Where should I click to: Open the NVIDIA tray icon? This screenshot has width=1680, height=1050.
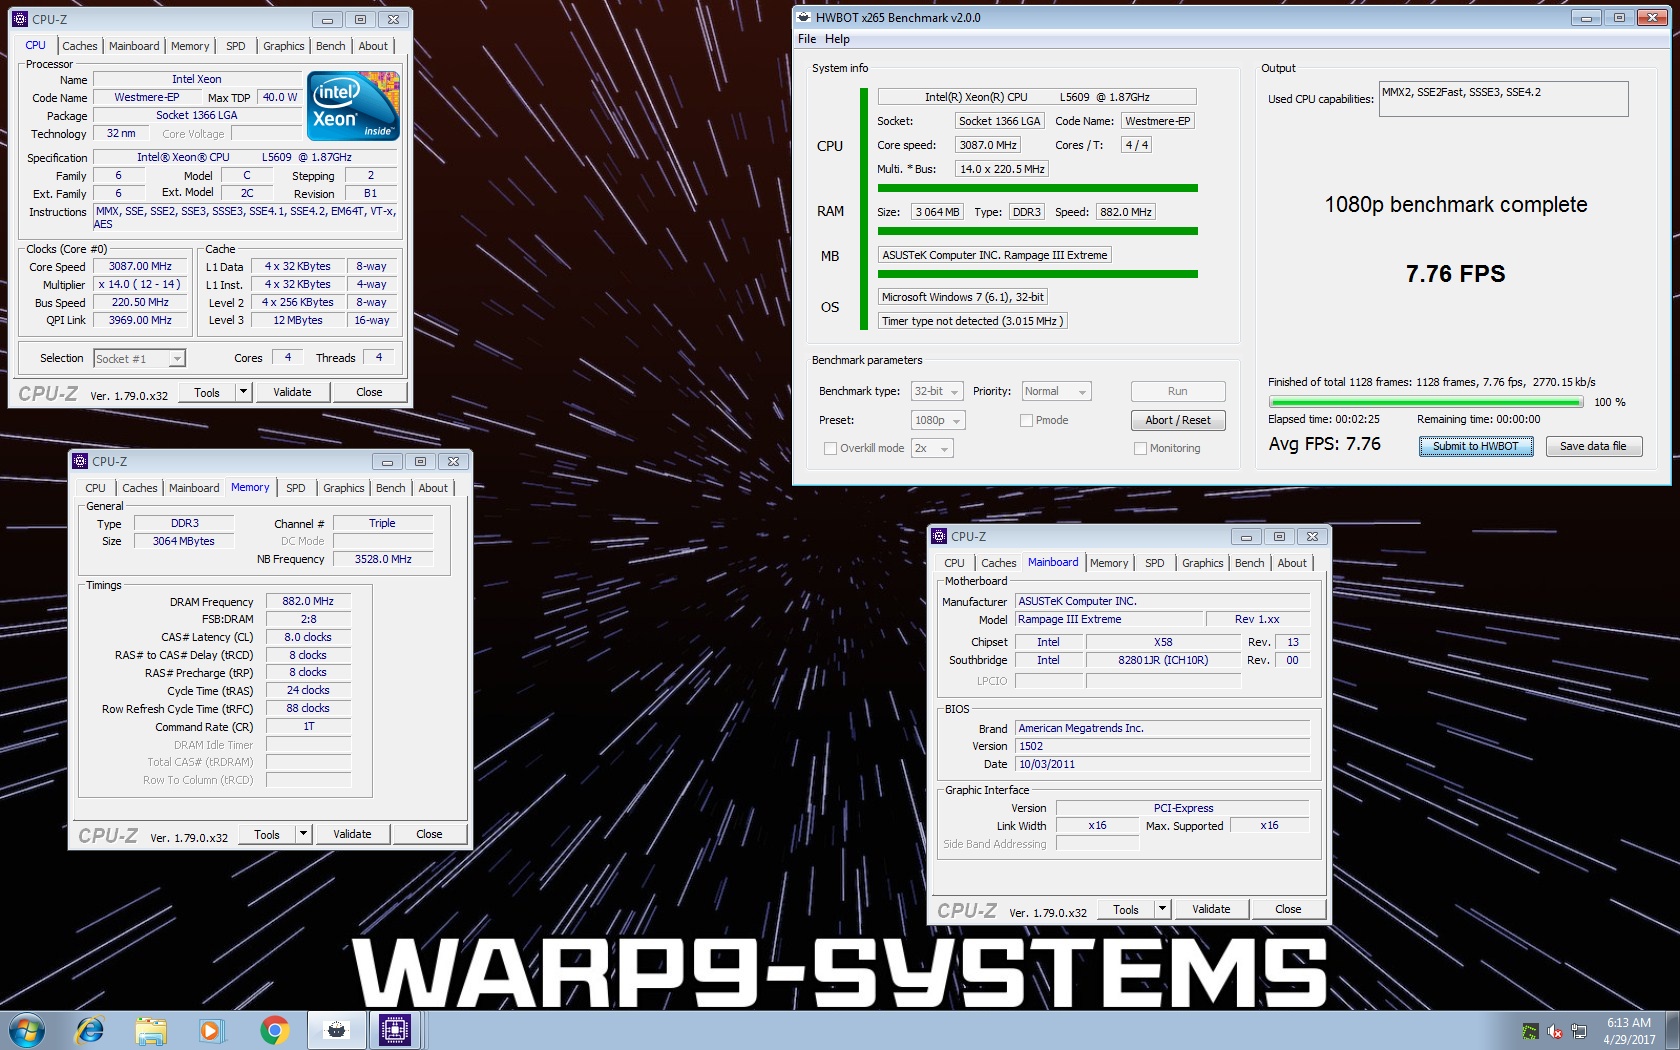coord(1530,1031)
